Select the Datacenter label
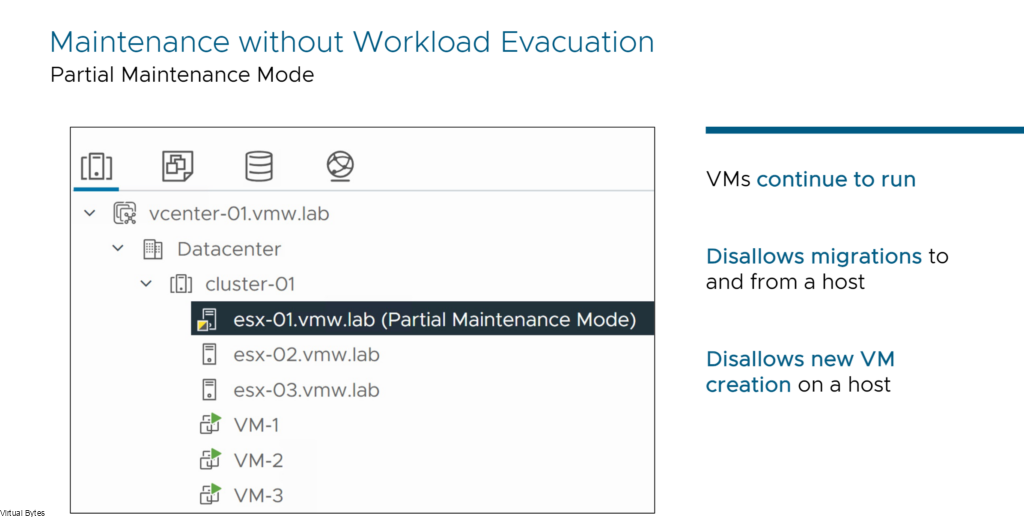Image resolution: width=1024 pixels, height=517 pixels. 229,249
